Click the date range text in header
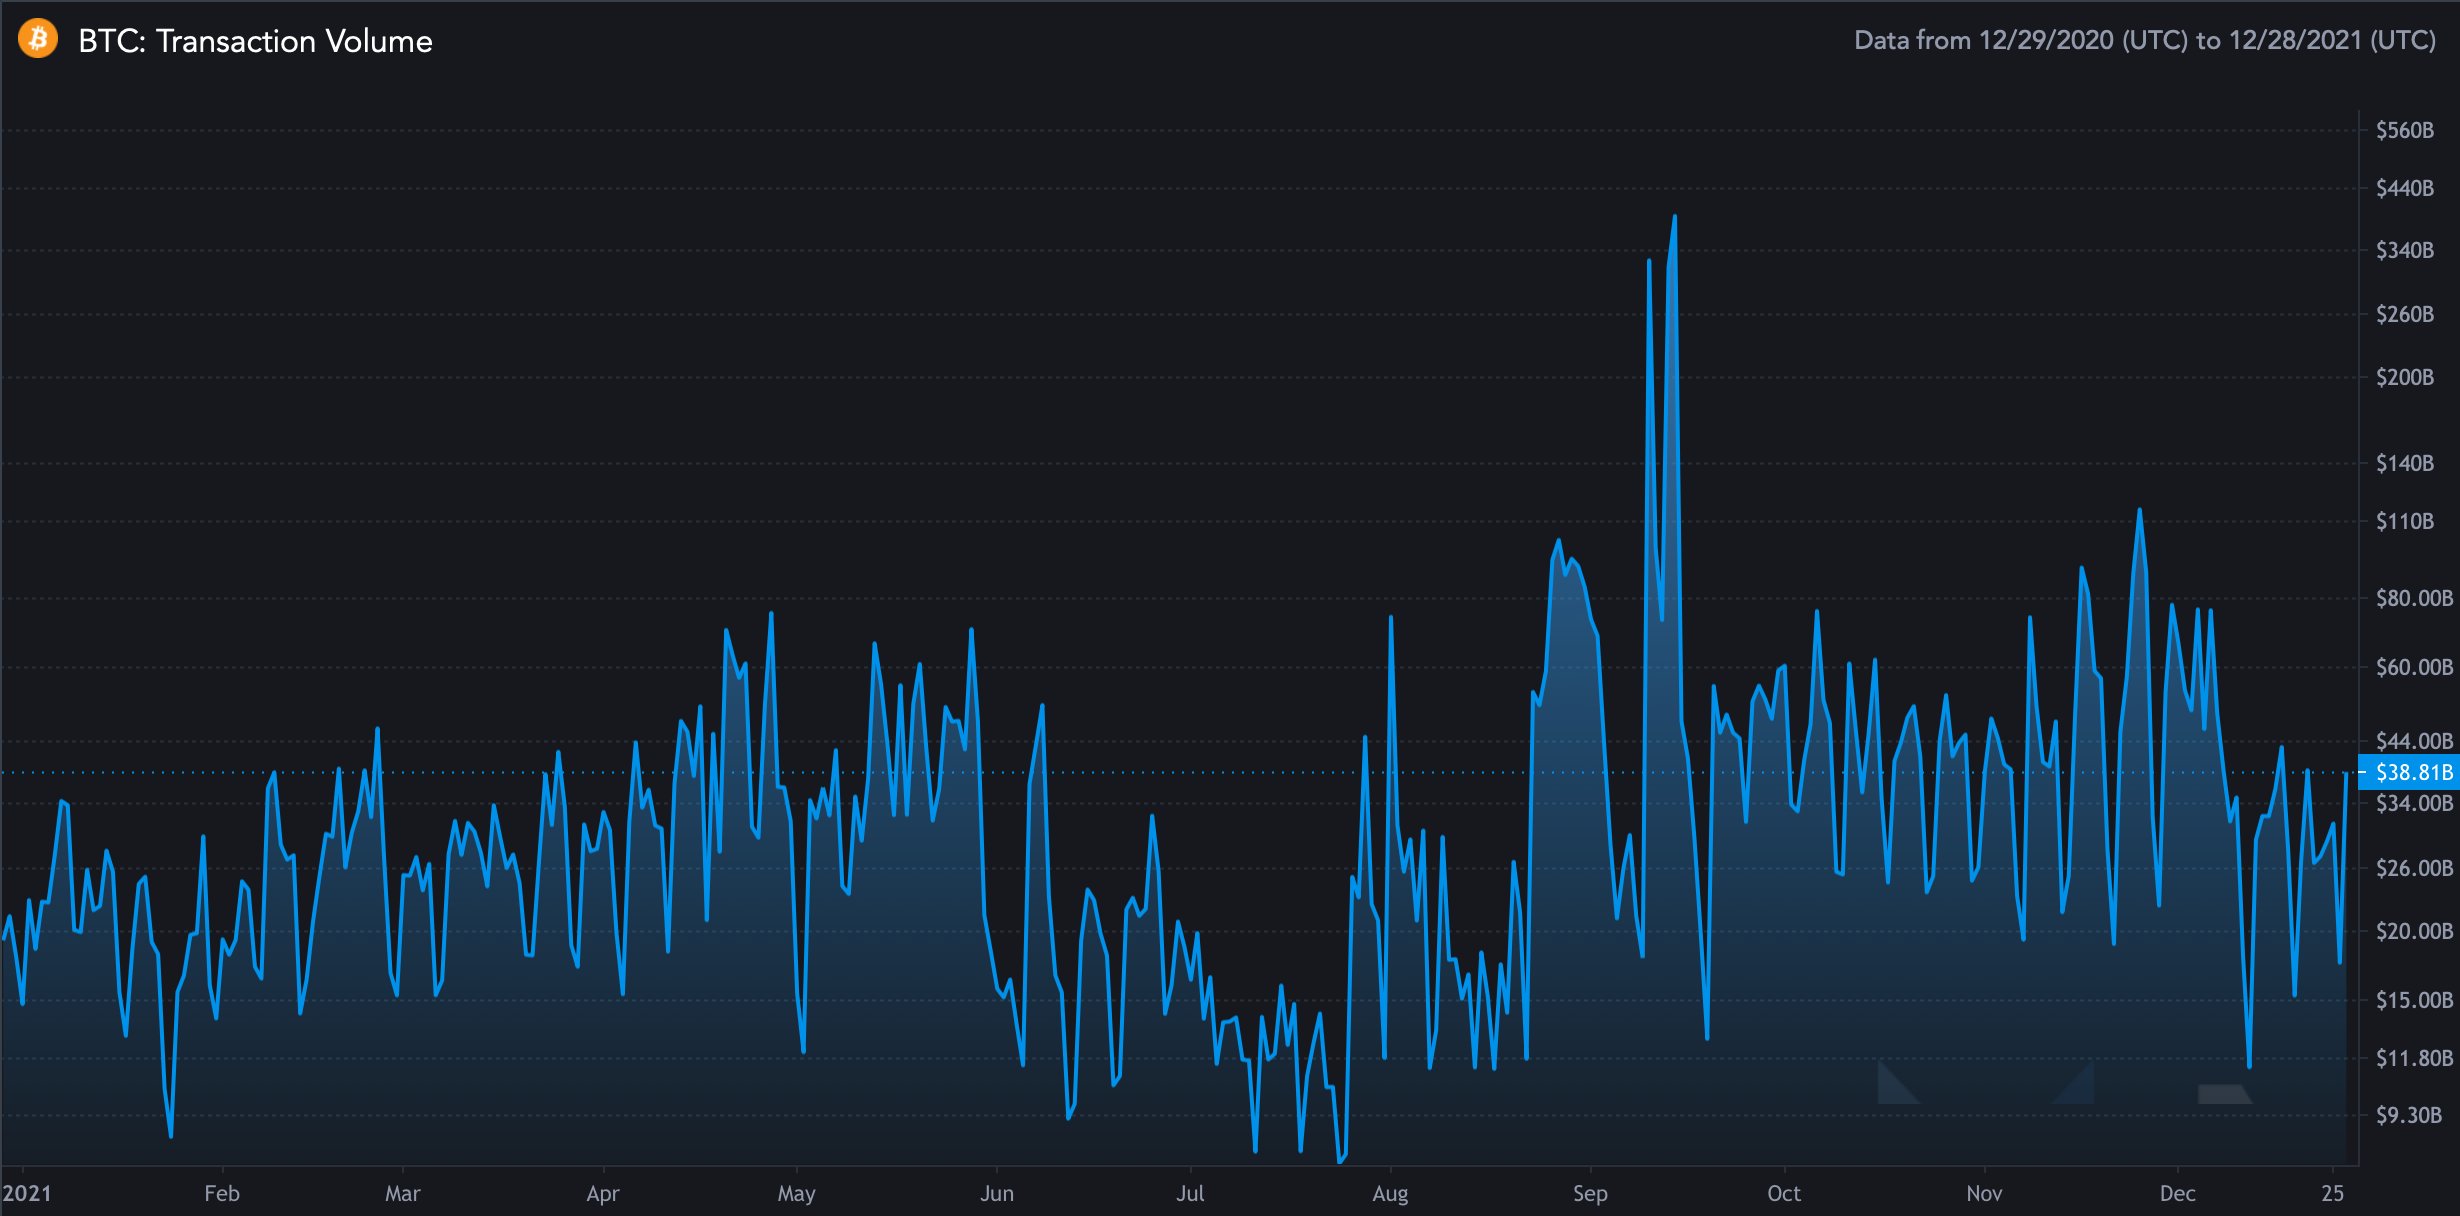The image size is (2460, 1216). [2145, 40]
